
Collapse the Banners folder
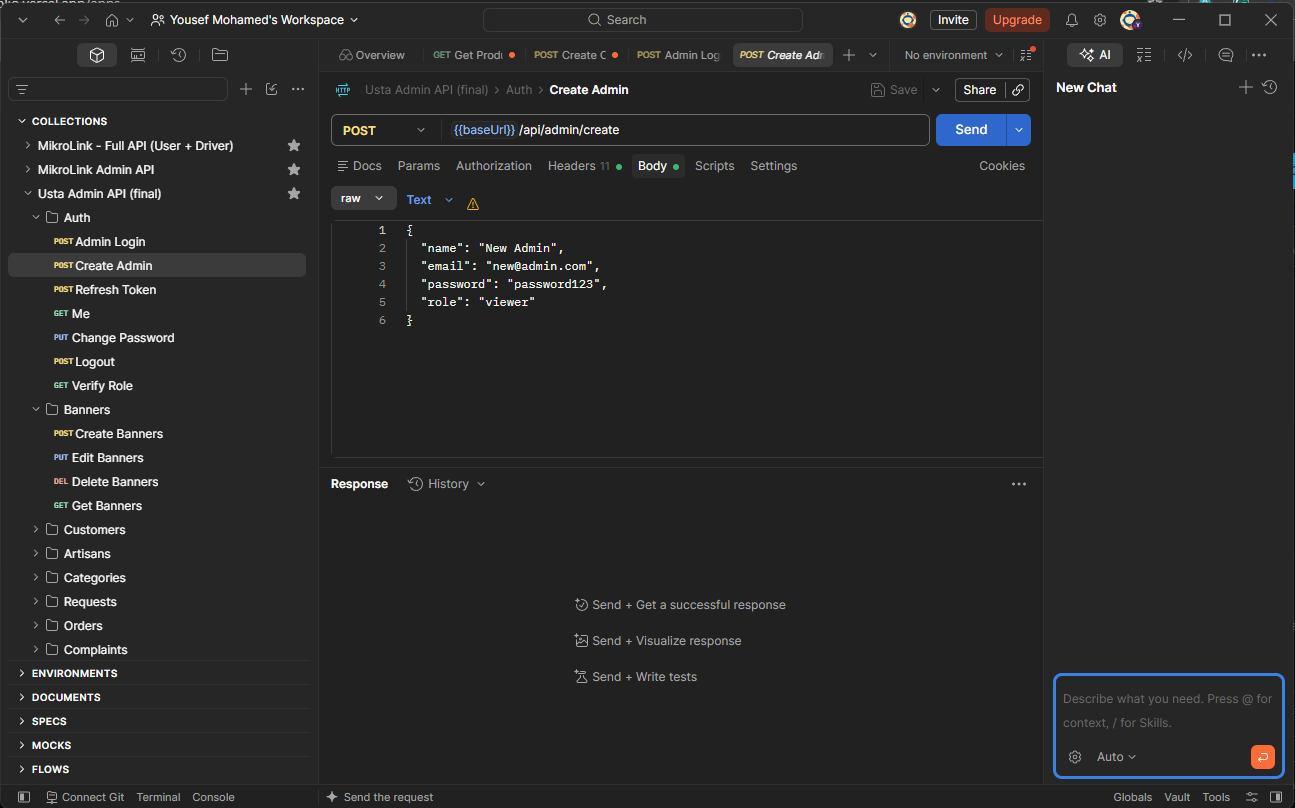pos(37,409)
